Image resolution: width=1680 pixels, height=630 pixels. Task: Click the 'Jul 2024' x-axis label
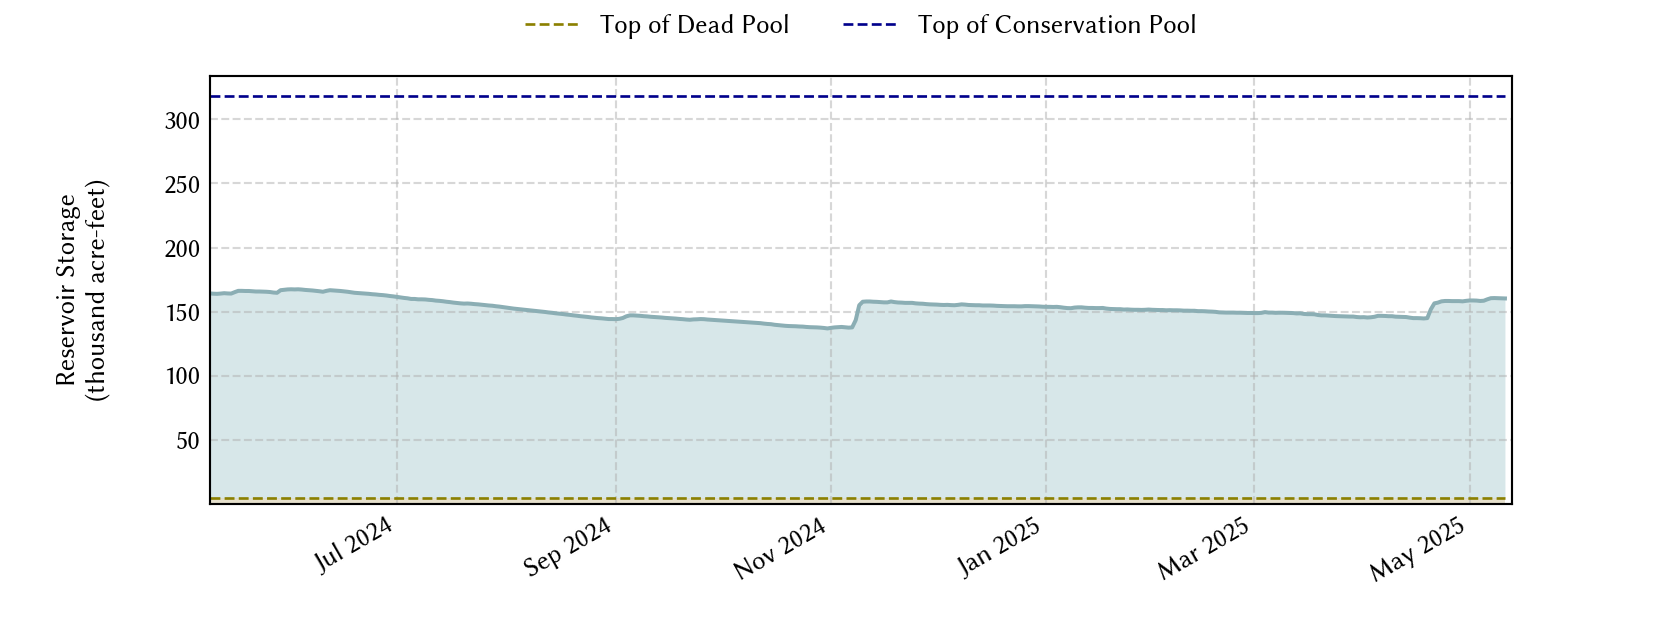click(x=354, y=546)
